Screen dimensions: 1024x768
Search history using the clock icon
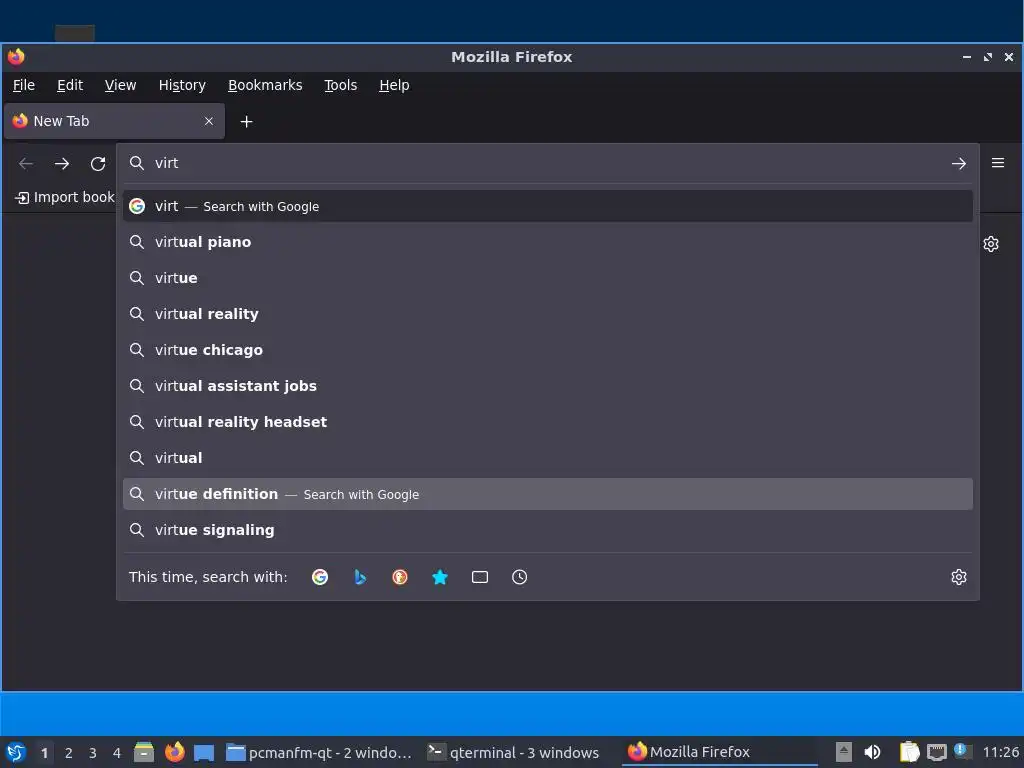(519, 577)
